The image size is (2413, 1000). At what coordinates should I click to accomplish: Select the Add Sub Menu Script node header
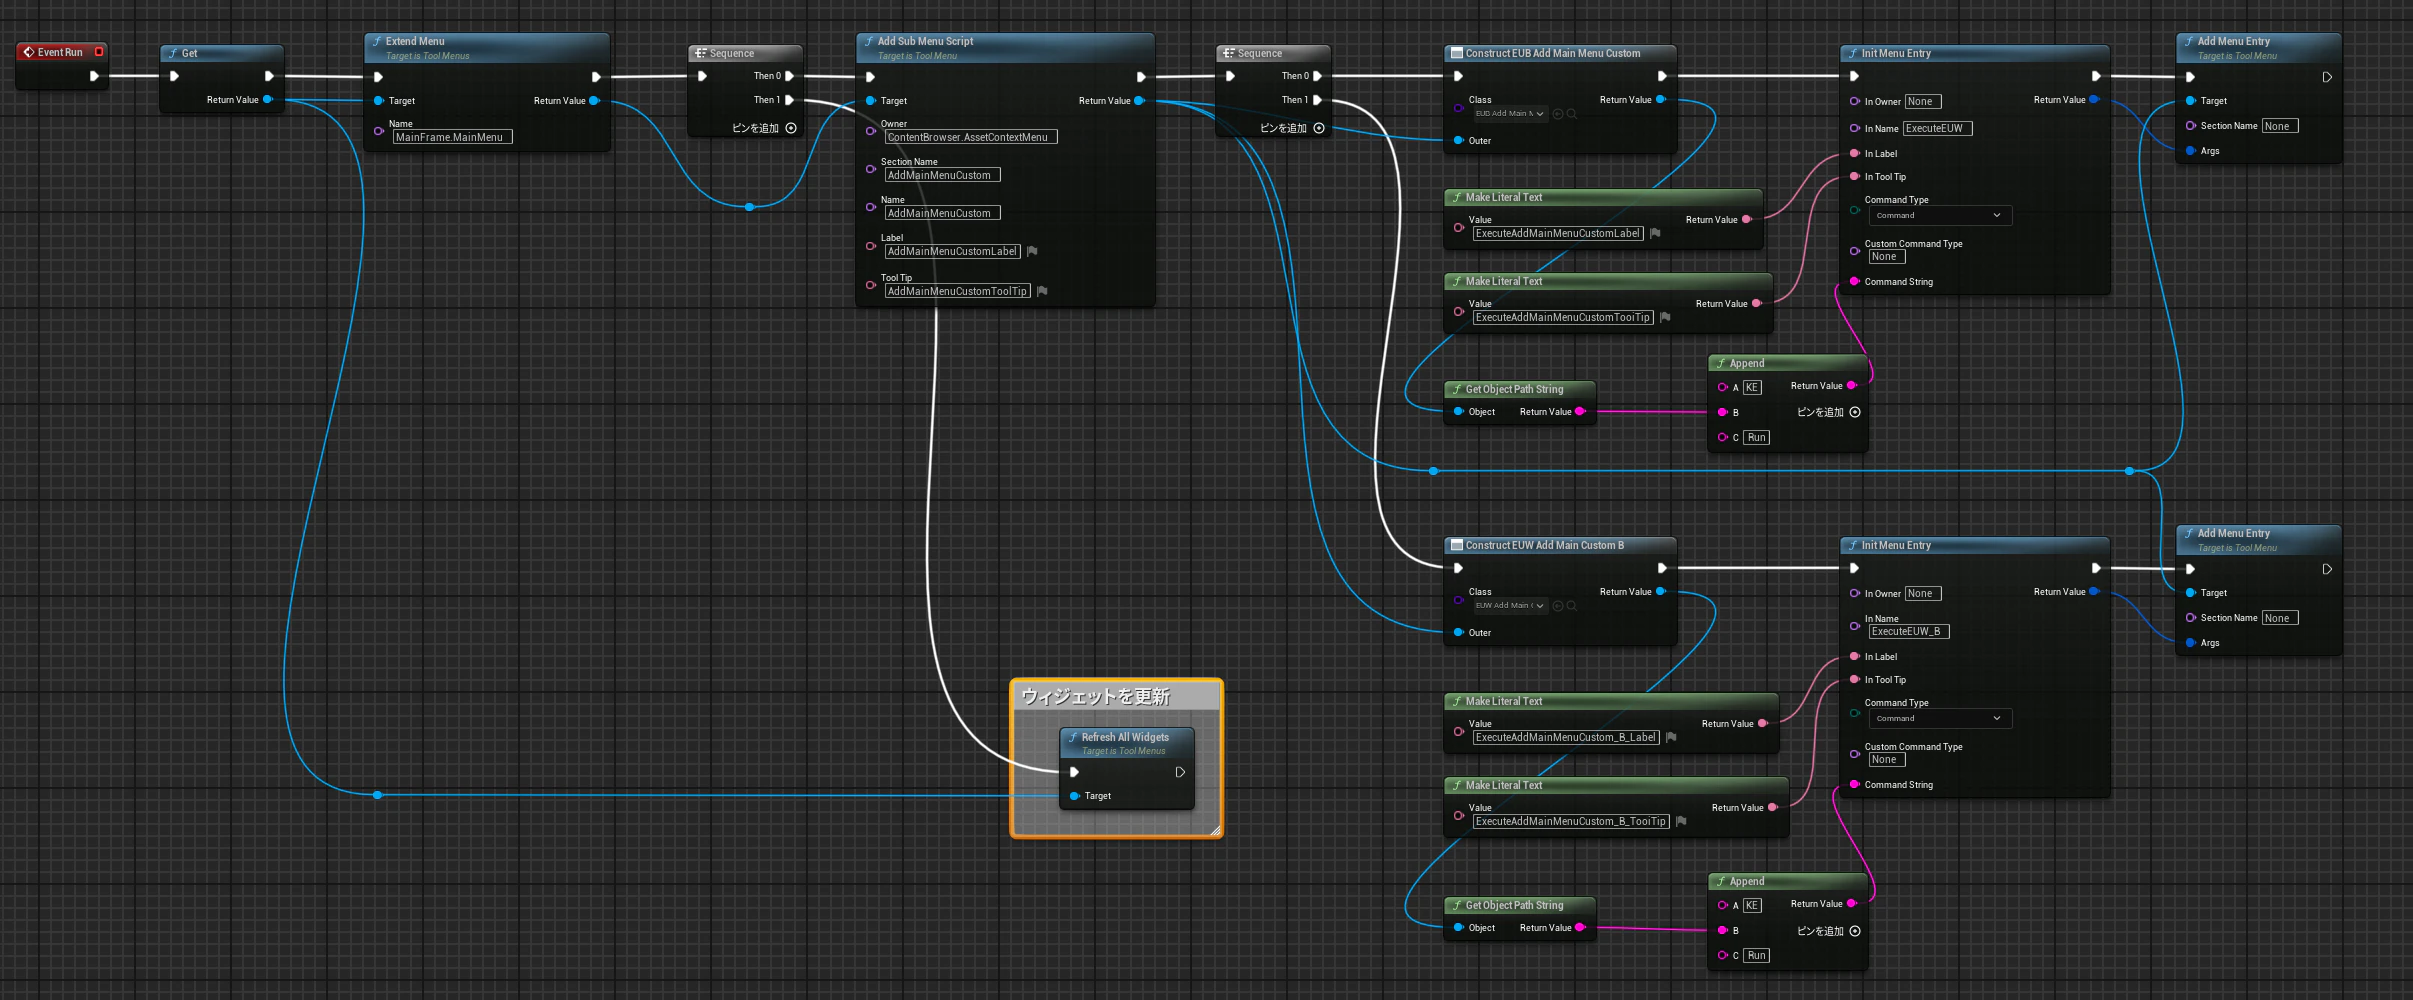coord(1005,48)
